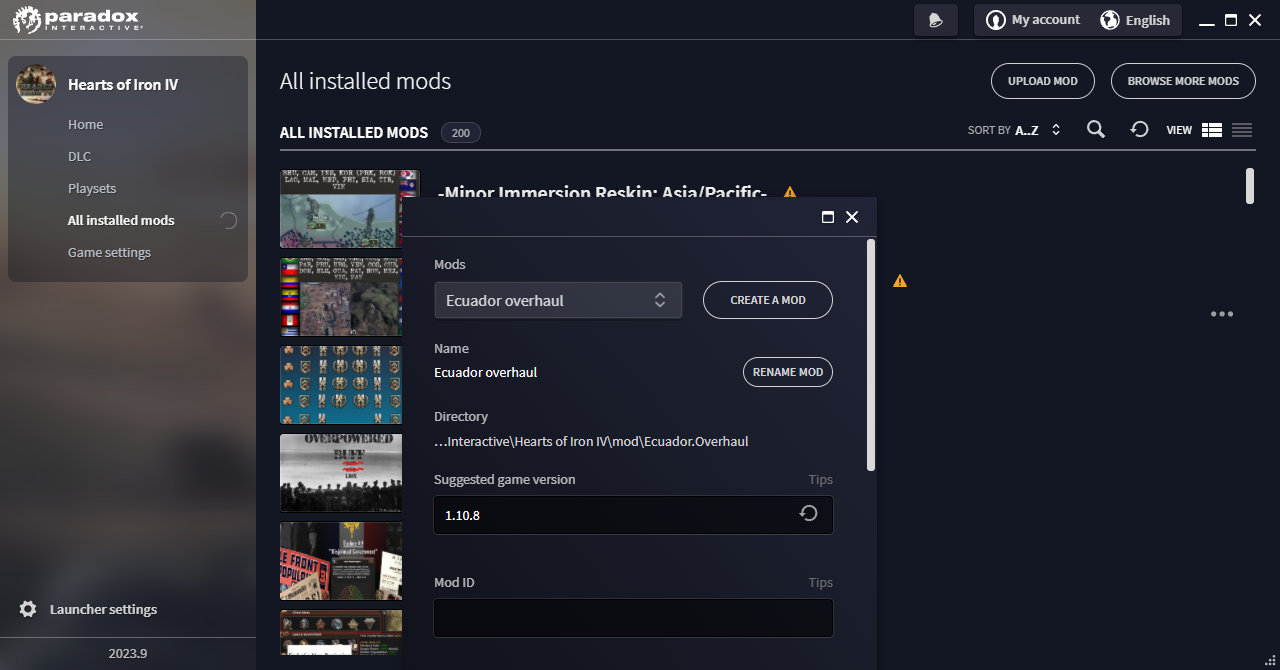Reload the installed mods list
Screen dimensions: 1280x670
[x=1139, y=129]
